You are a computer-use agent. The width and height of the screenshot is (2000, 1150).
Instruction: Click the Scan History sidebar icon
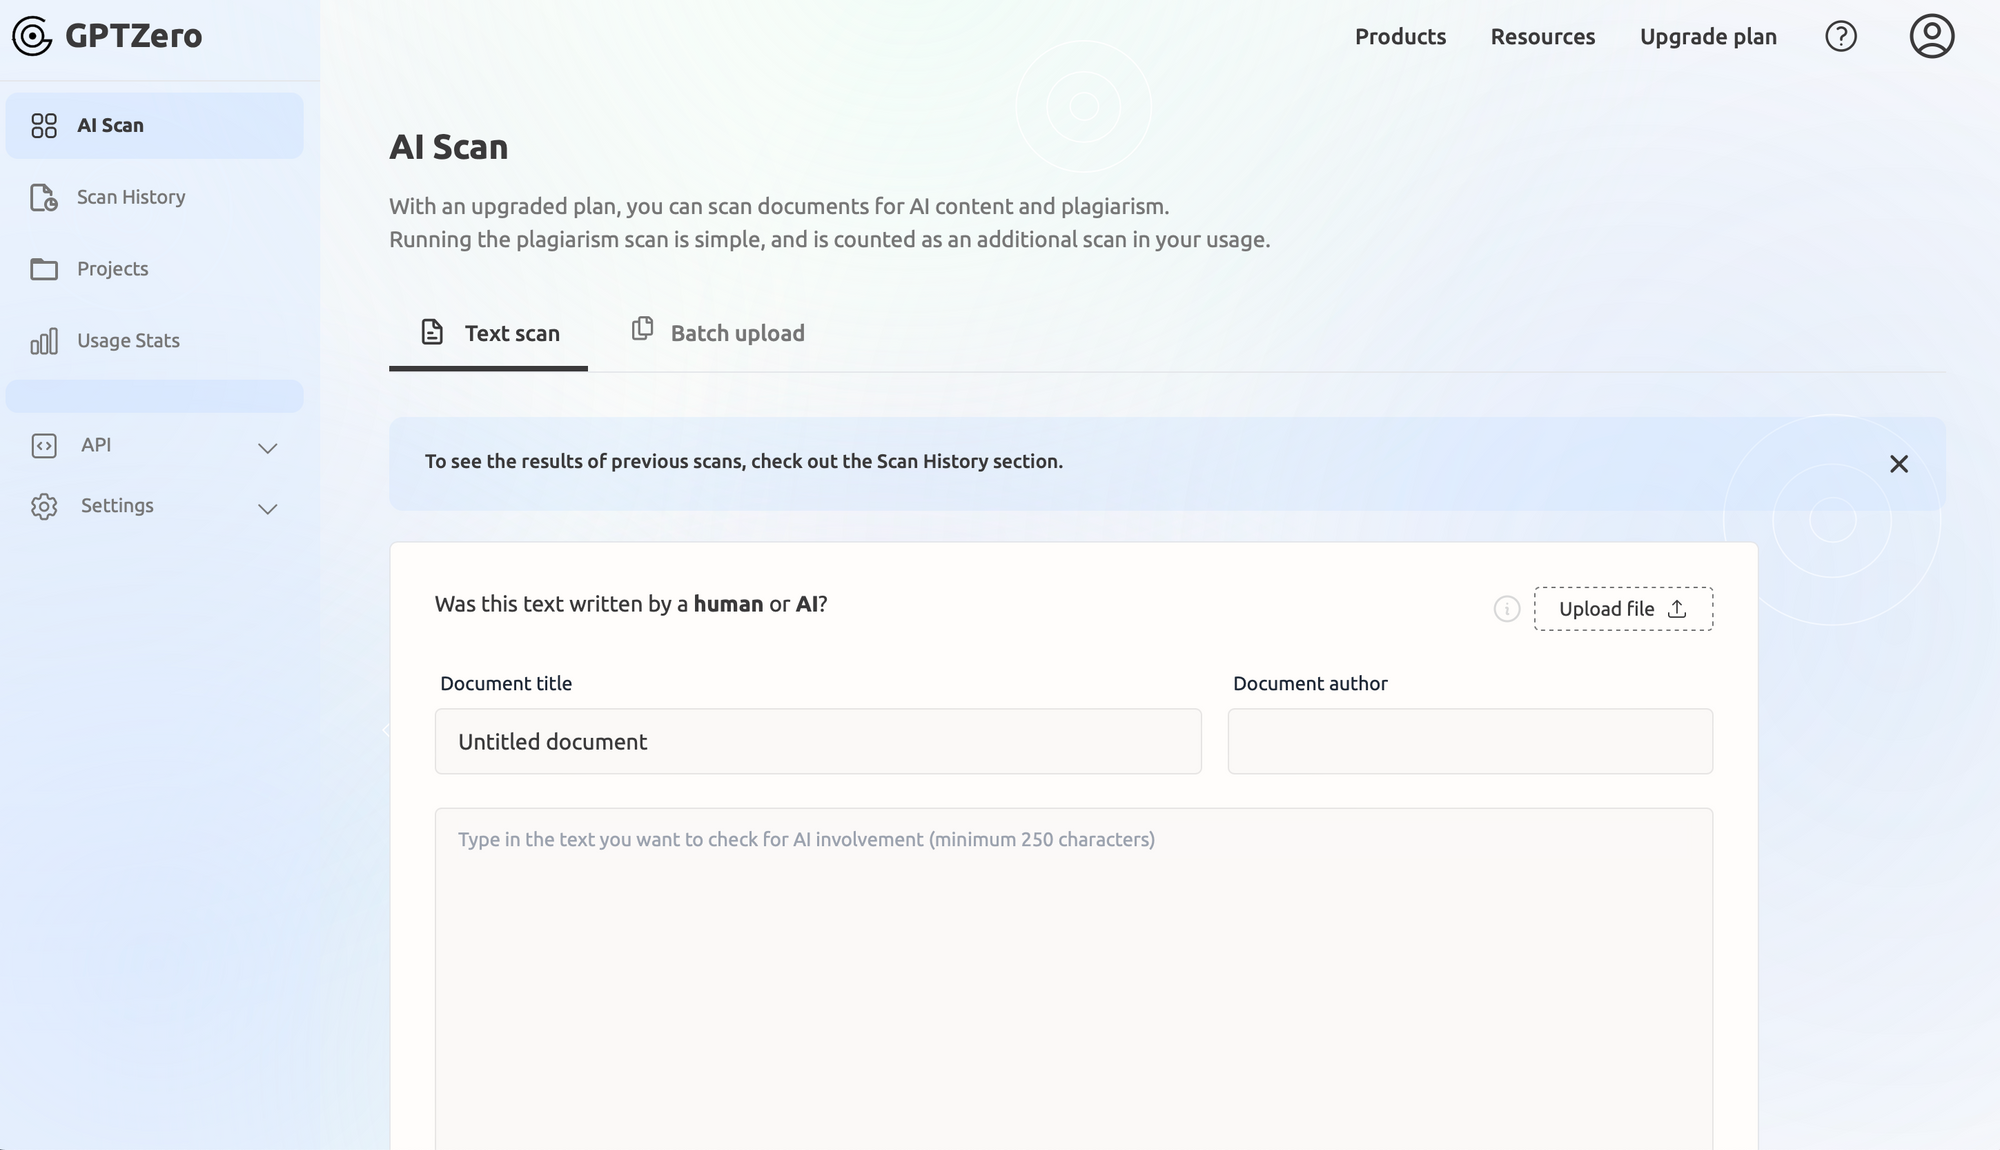[43, 196]
